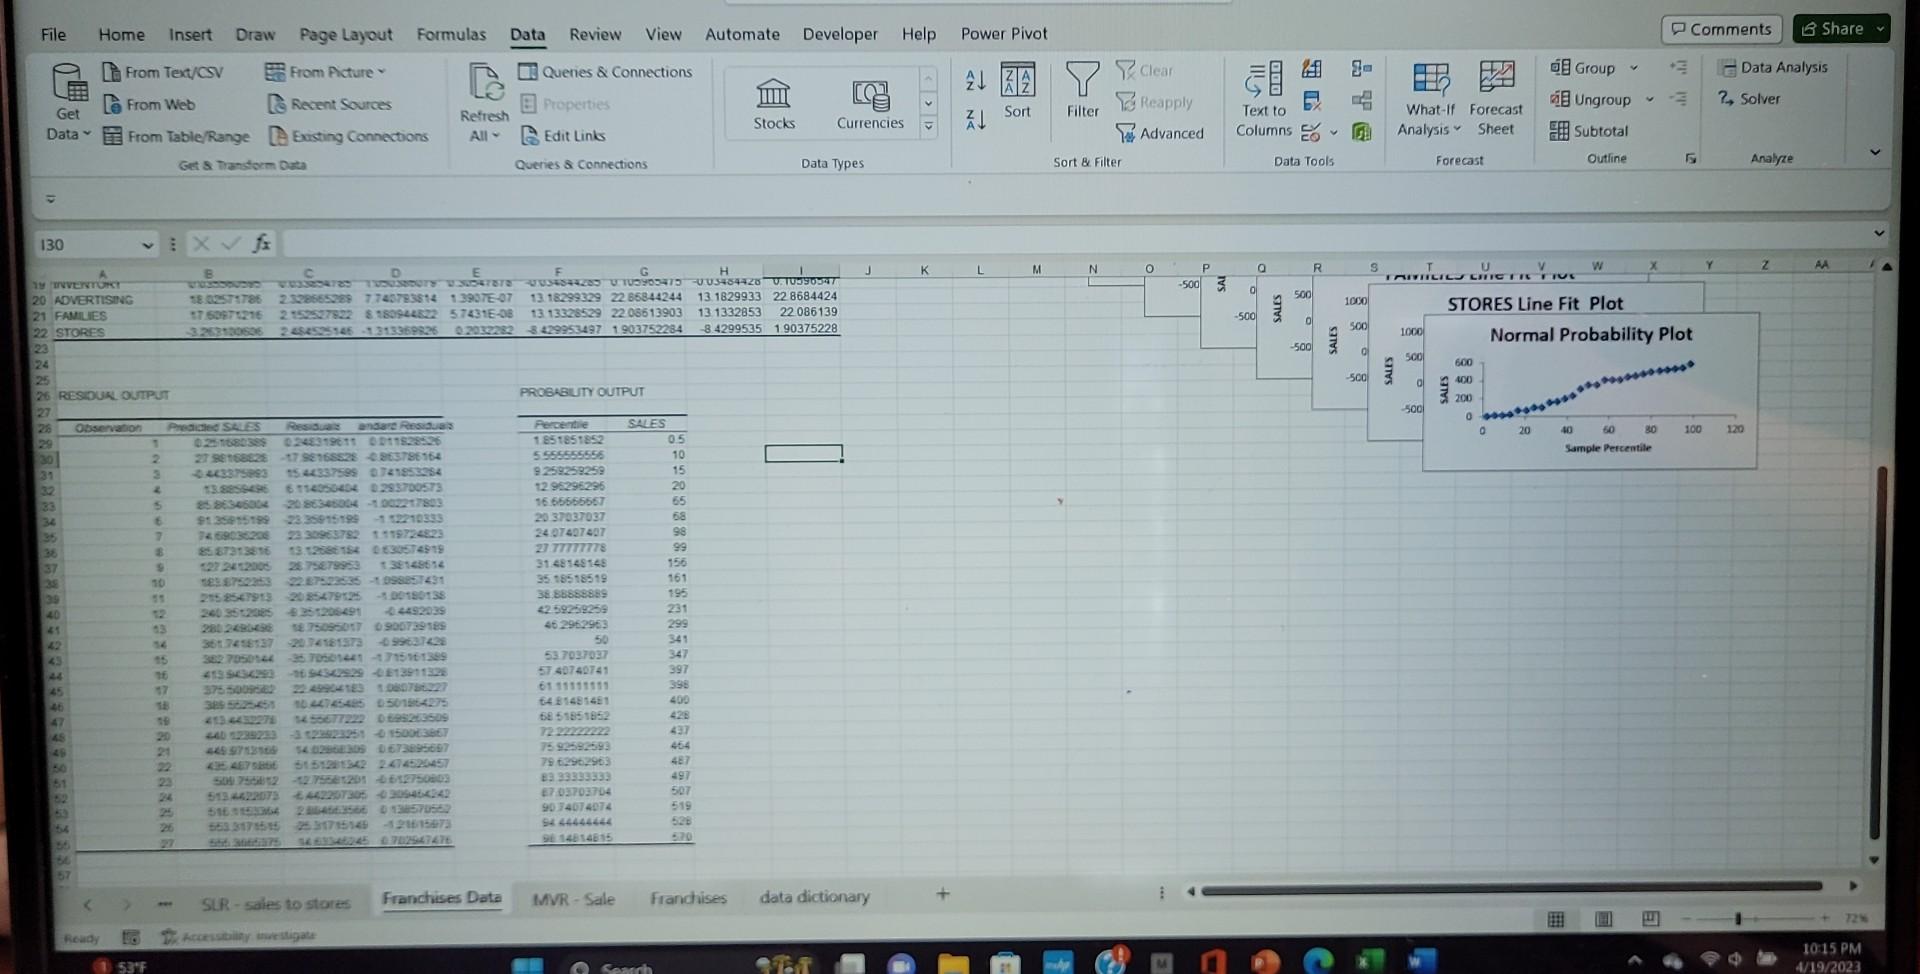
Task: Click the Share button
Action: pyautogui.click(x=1841, y=29)
